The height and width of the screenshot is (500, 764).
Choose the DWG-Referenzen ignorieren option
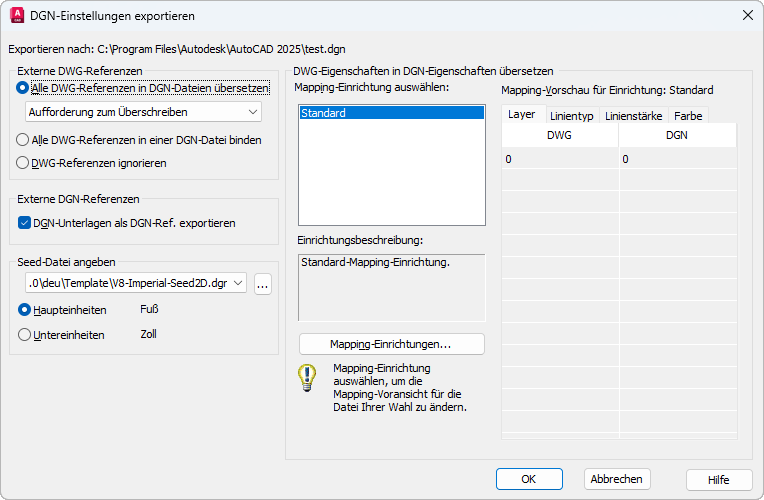coord(24,162)
